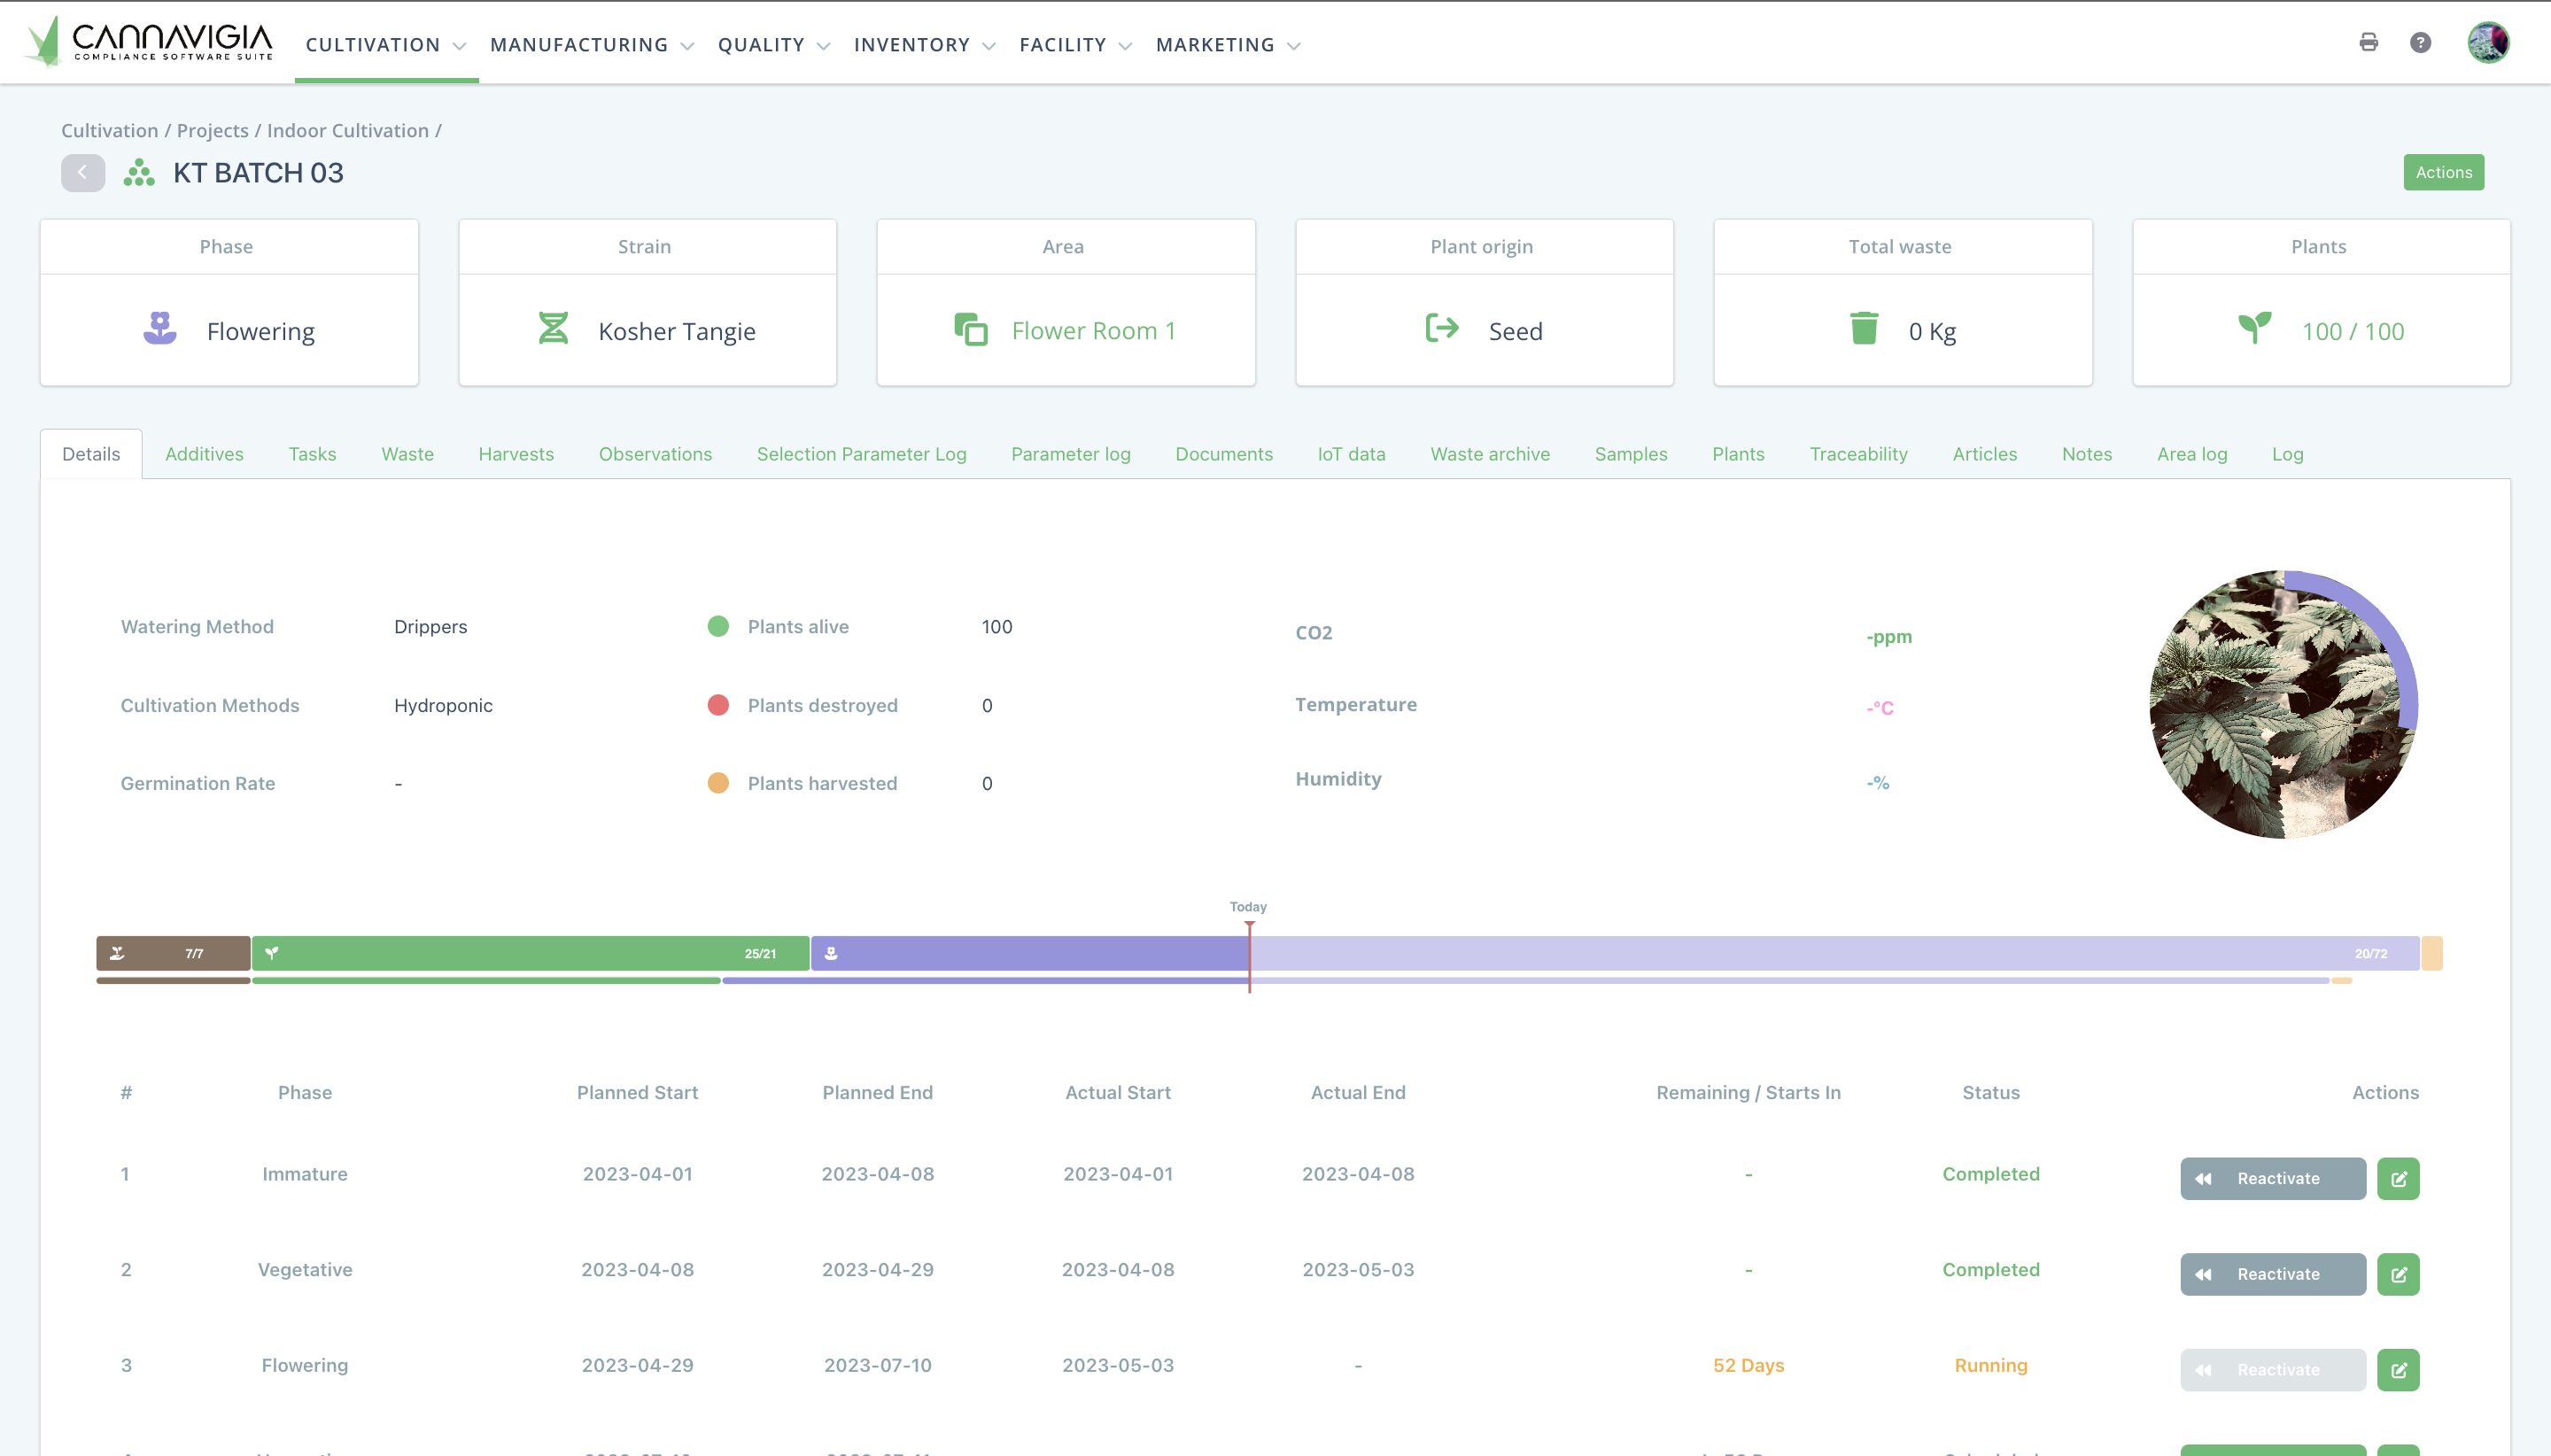Click the Flower Room 1 area icon
2551x1456 pixels.
coord(970,329)
